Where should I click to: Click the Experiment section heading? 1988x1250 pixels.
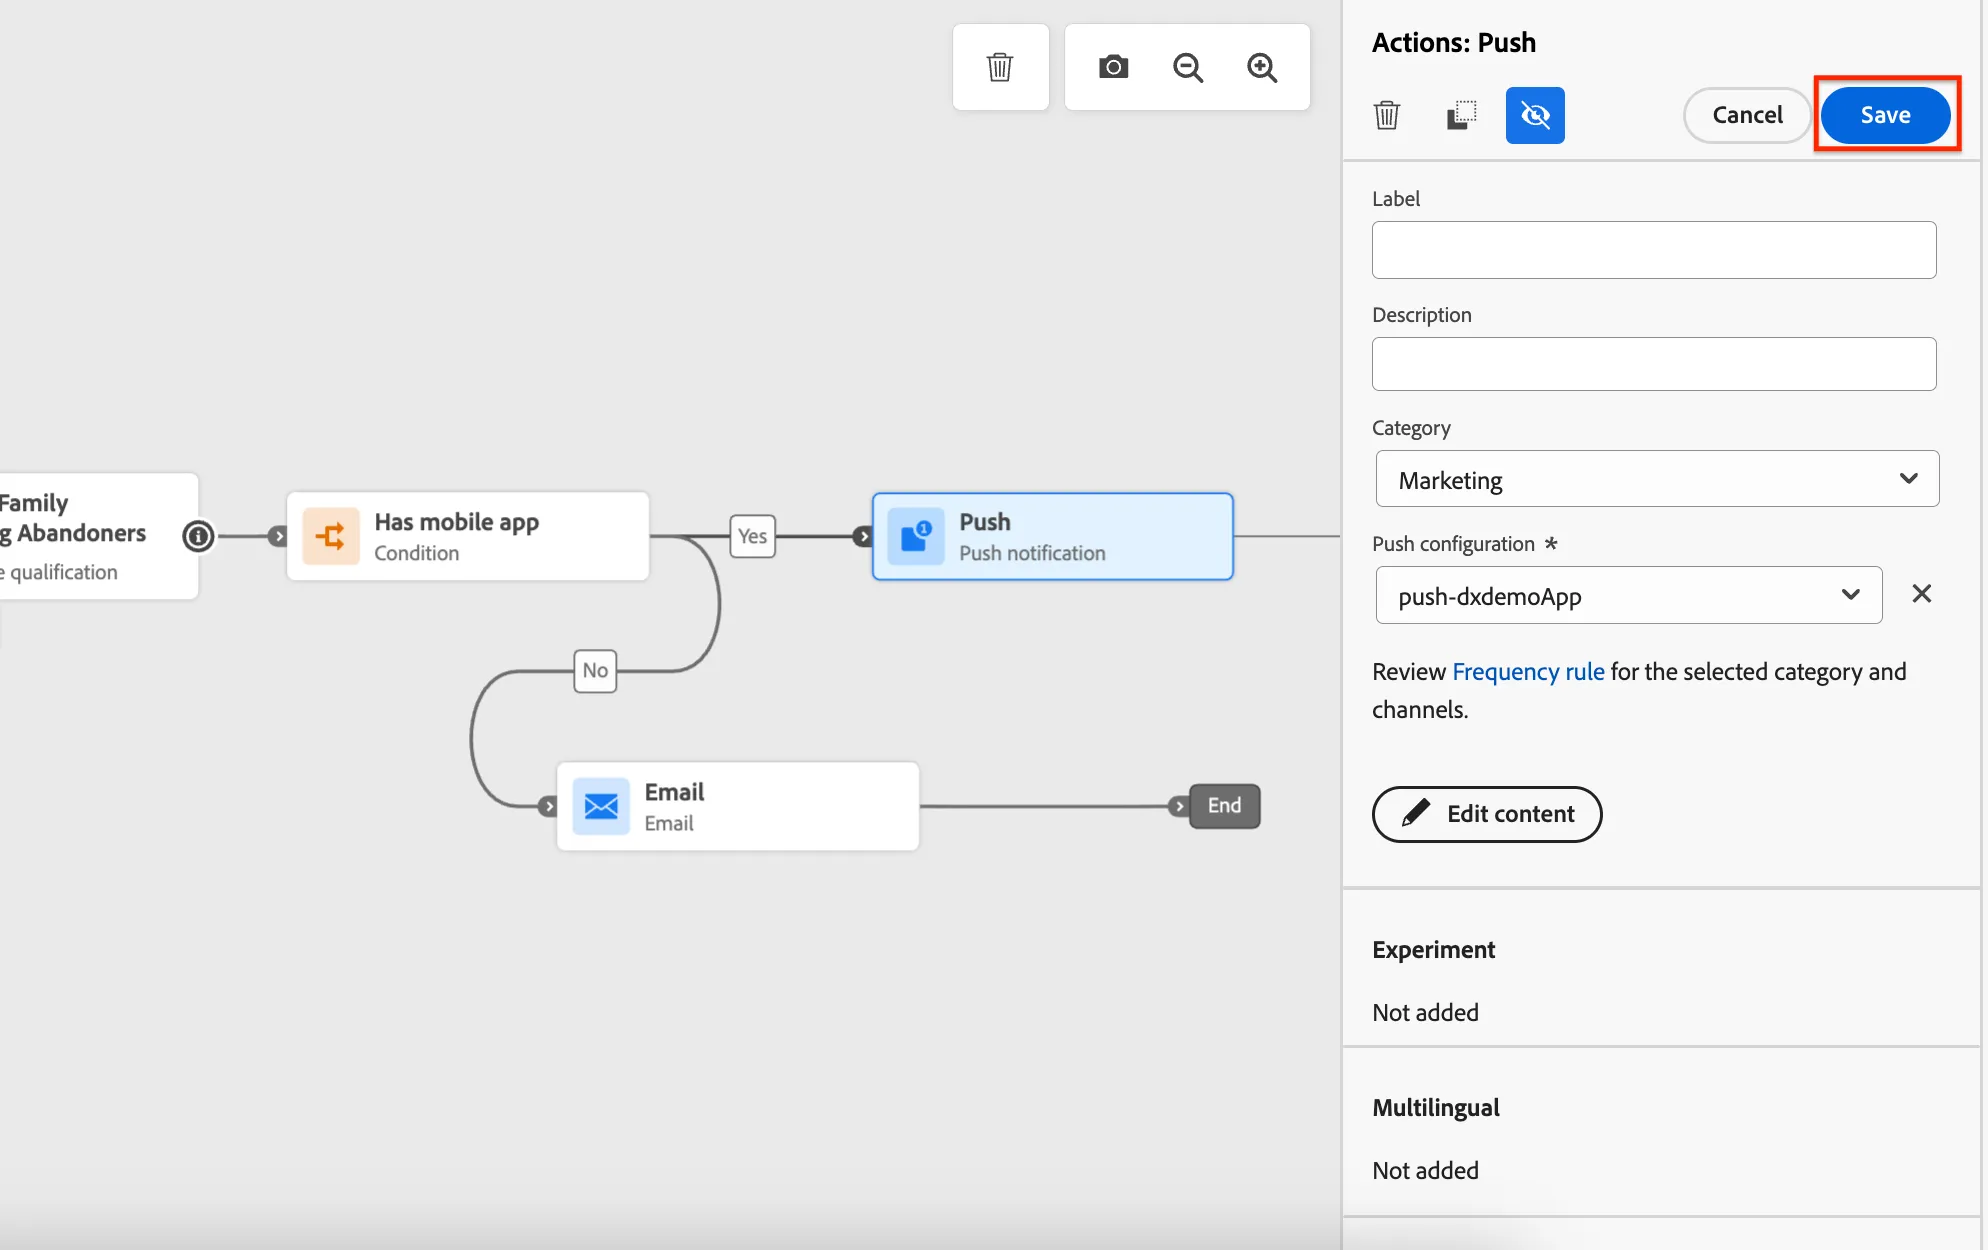pyautogui.click(x=1433, y=949)
